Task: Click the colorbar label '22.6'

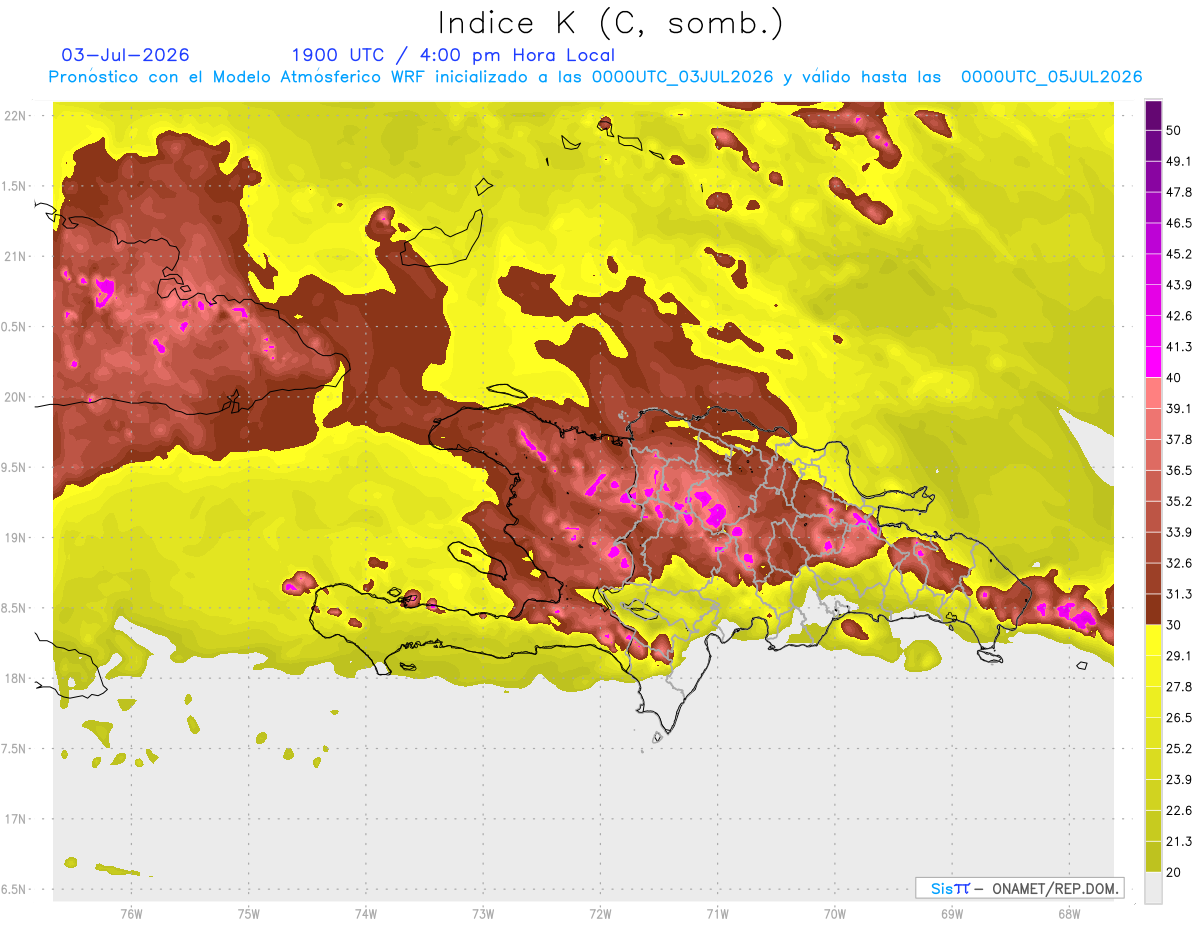Action: point(1179,811)
